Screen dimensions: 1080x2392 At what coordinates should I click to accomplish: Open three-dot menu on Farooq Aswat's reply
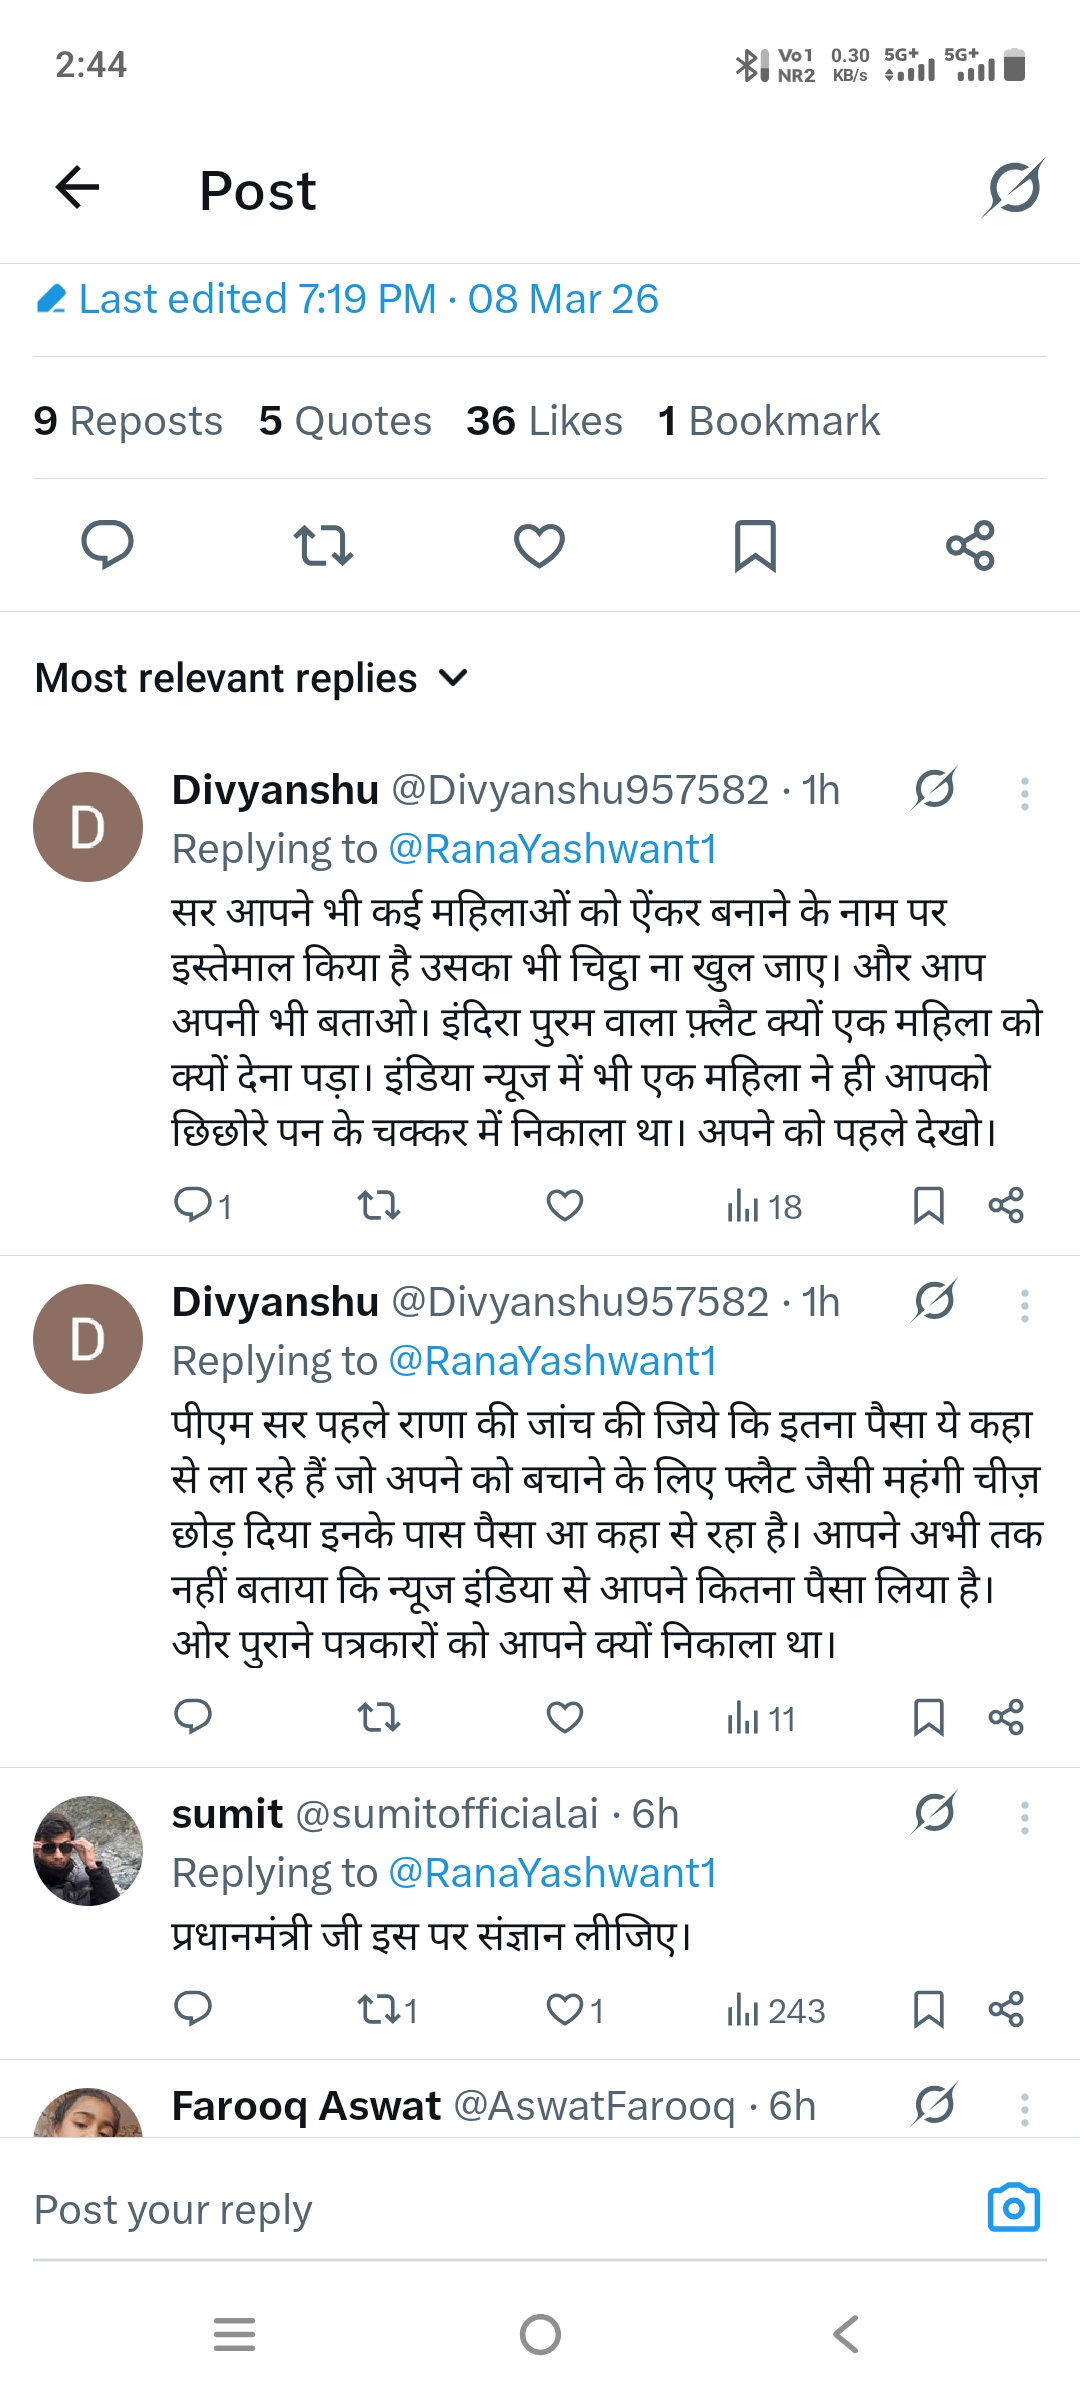(x=1024, y=2108)
